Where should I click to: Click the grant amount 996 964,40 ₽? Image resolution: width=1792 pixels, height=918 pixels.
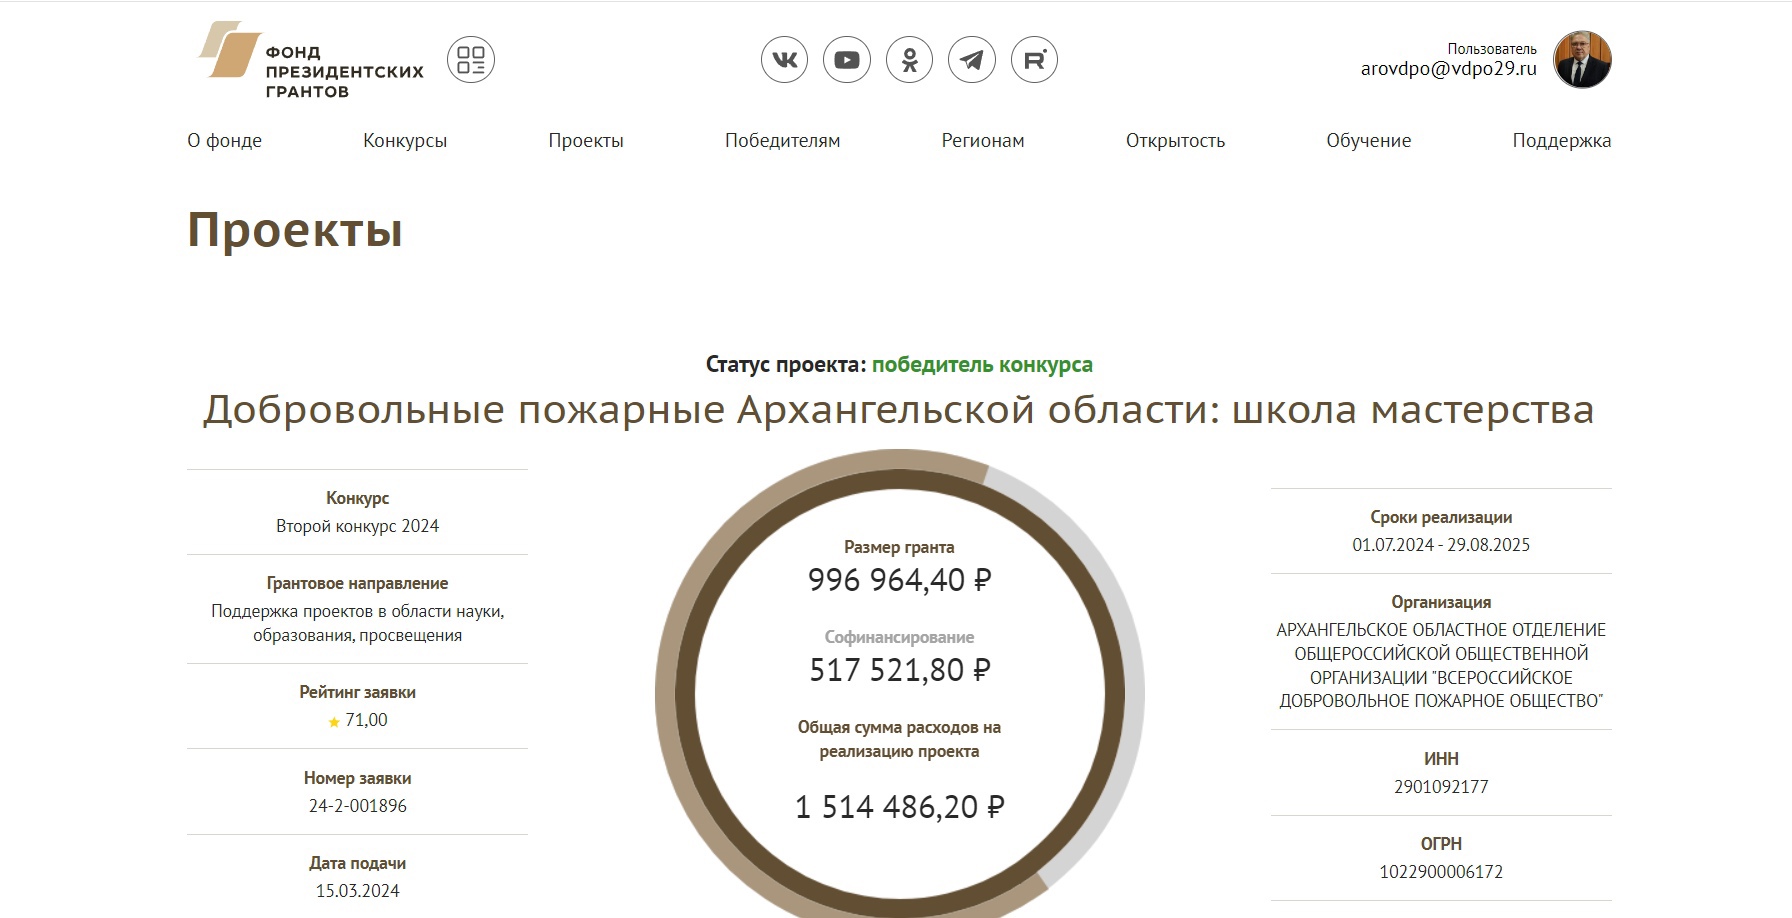pyautogui.click(x=899, y=580)
